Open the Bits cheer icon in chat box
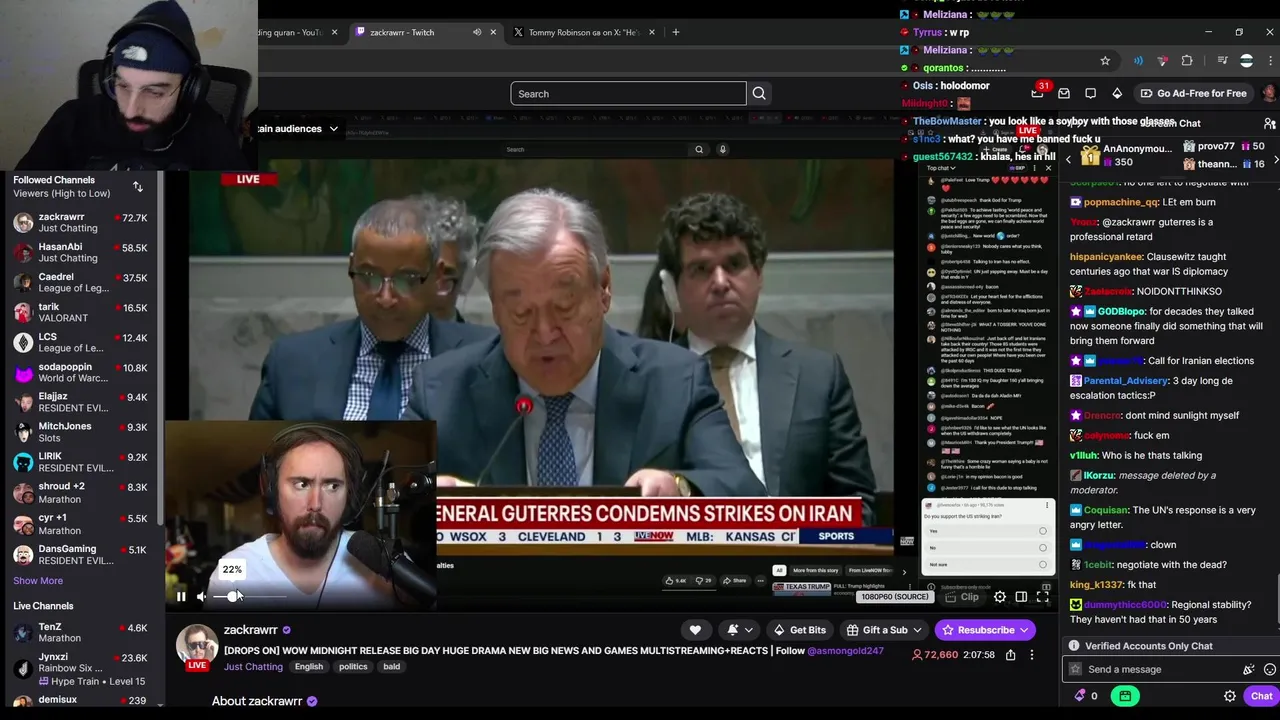The width and height of the screenshot is (1280, 720). click(x=1248, y=669)
